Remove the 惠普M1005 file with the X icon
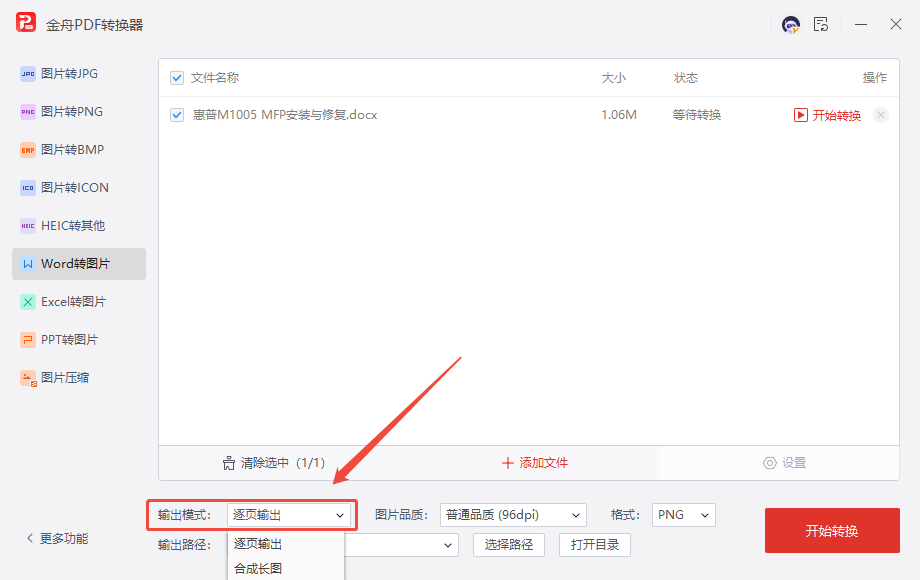 (881, 115)
